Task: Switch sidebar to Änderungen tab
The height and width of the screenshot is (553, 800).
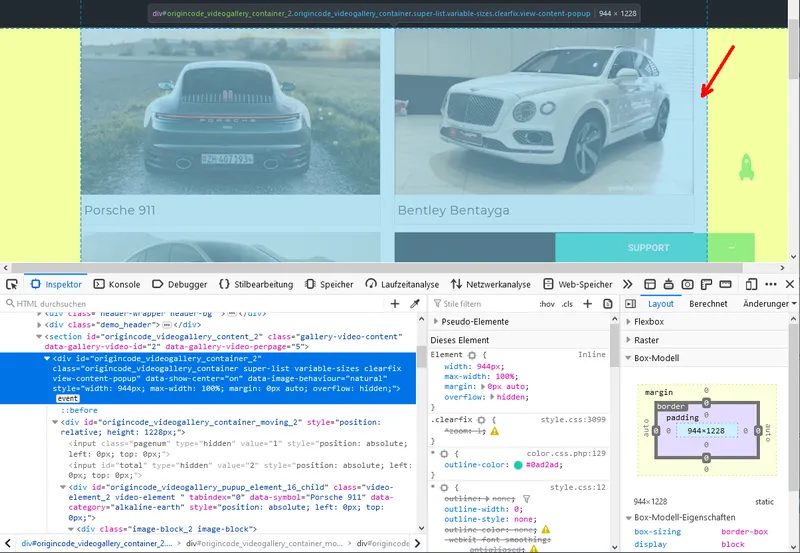Action: pos(766,304)
